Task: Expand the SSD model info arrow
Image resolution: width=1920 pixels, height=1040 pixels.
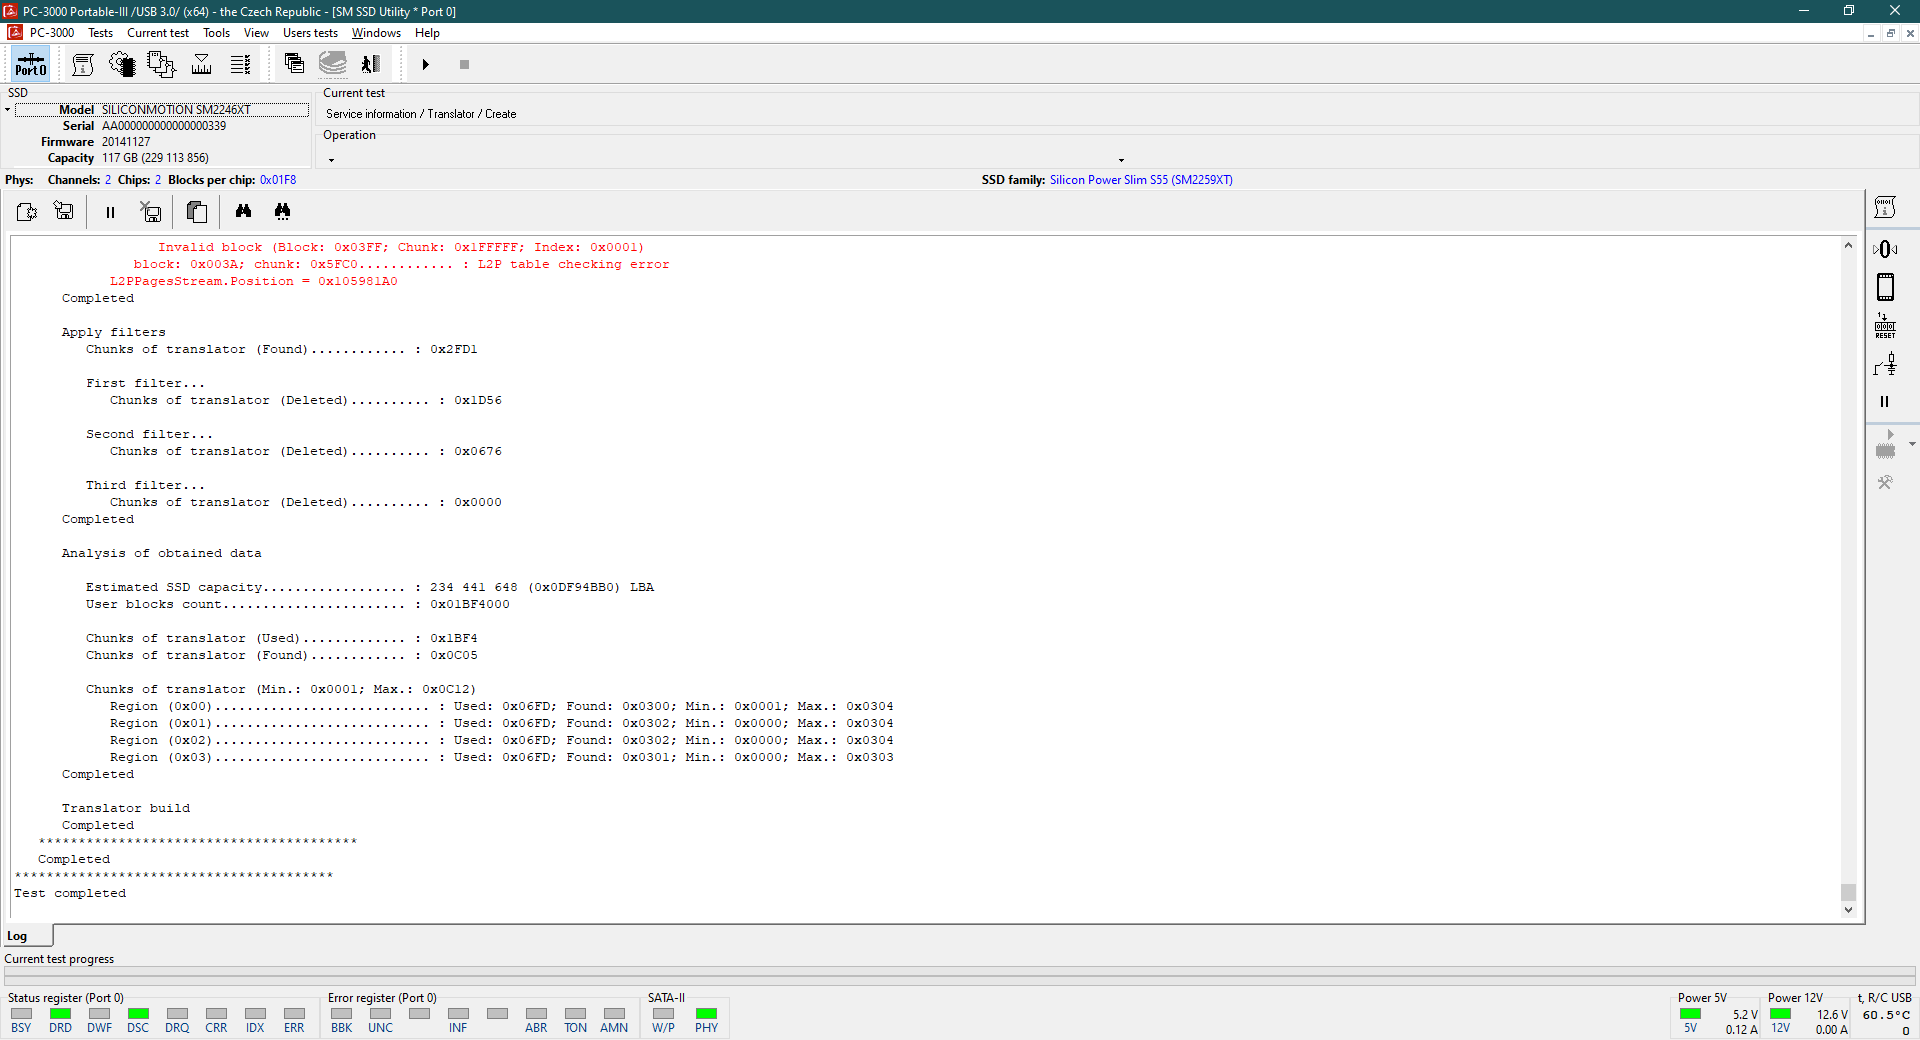Action: 8,110
